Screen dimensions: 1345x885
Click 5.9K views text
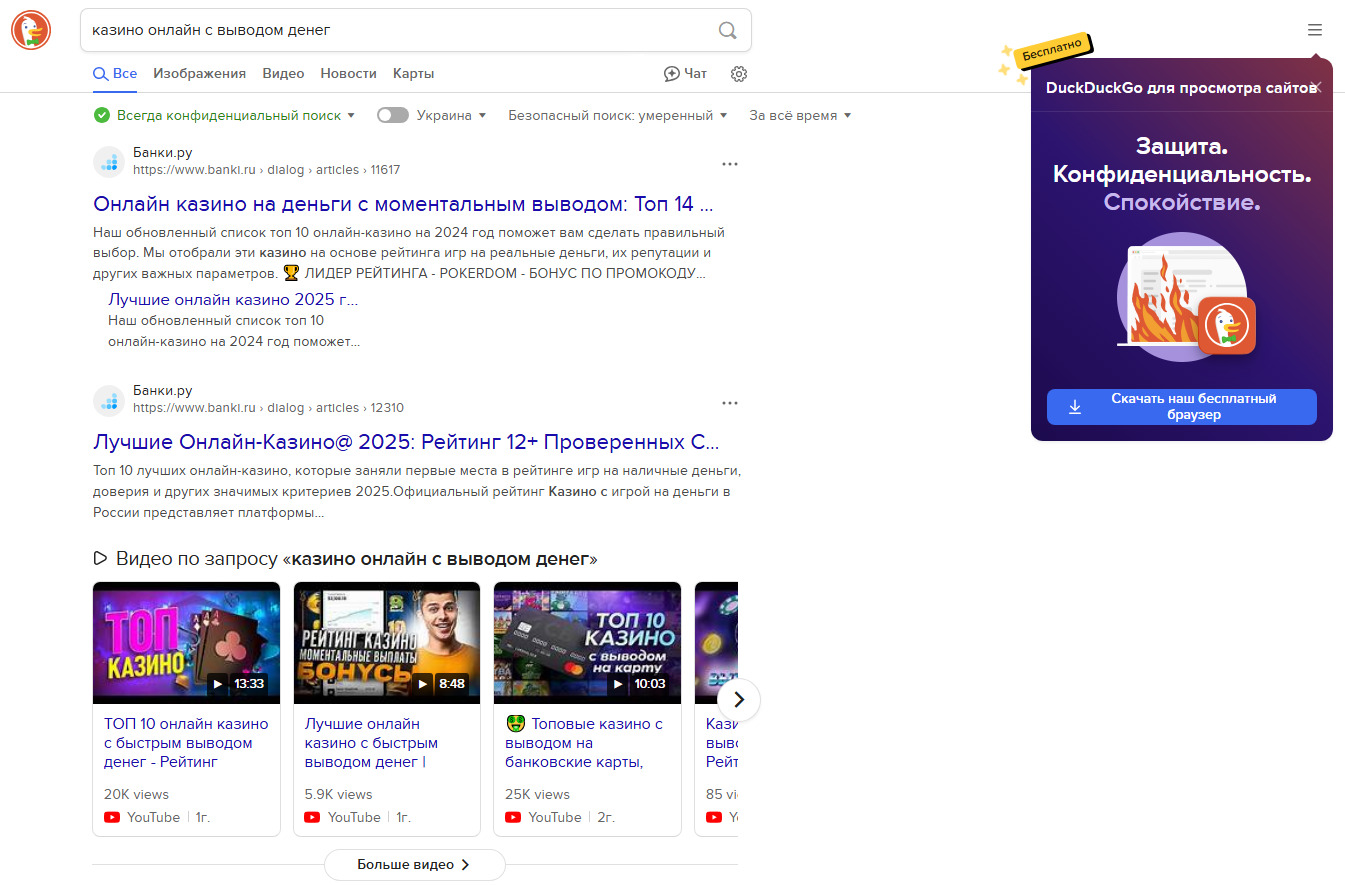coord(338,794)
